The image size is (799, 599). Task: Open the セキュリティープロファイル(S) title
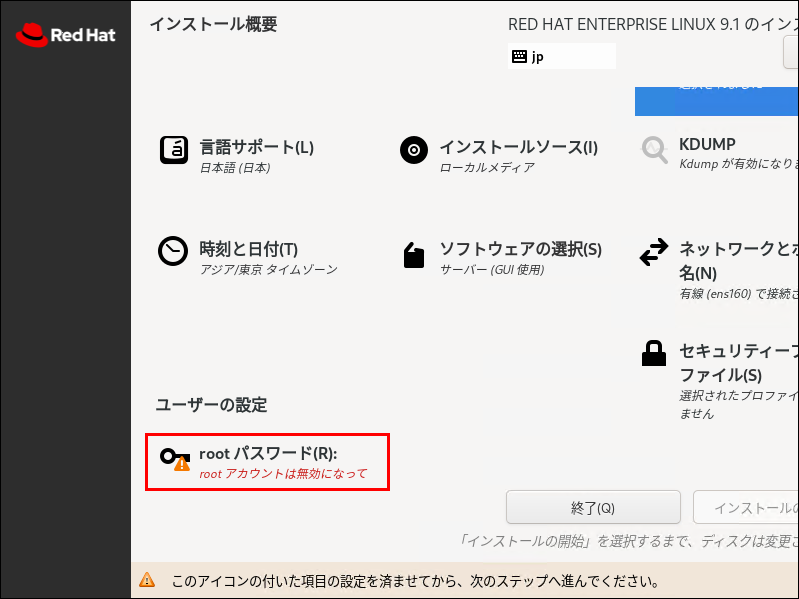click(x=739, y=363)
